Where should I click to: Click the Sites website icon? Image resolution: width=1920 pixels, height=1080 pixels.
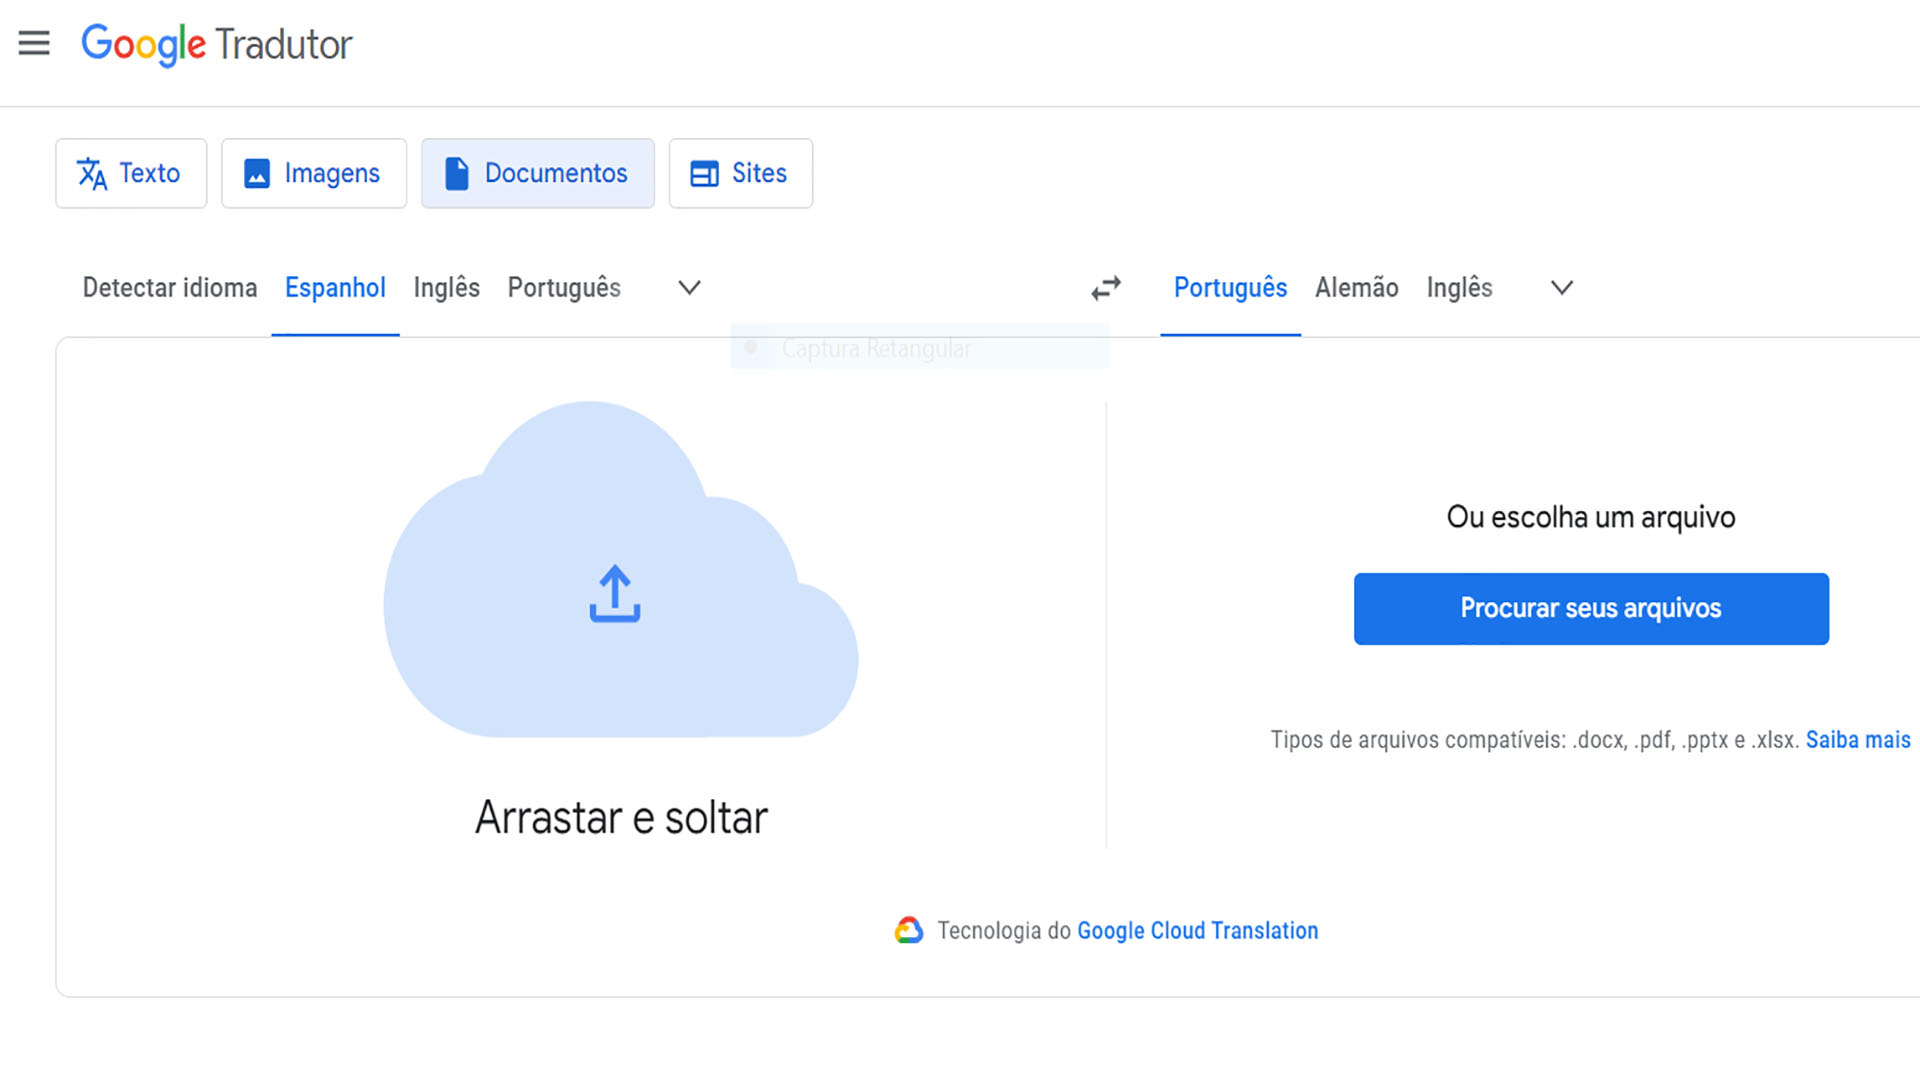(x=705, y=173)
